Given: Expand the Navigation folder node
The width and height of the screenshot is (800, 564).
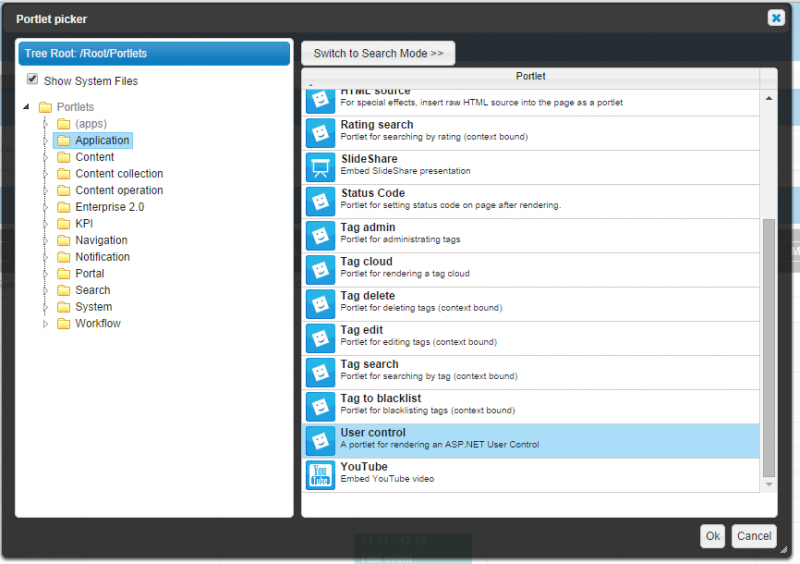Looking at the screenshot, I should [x=45, y=240].
